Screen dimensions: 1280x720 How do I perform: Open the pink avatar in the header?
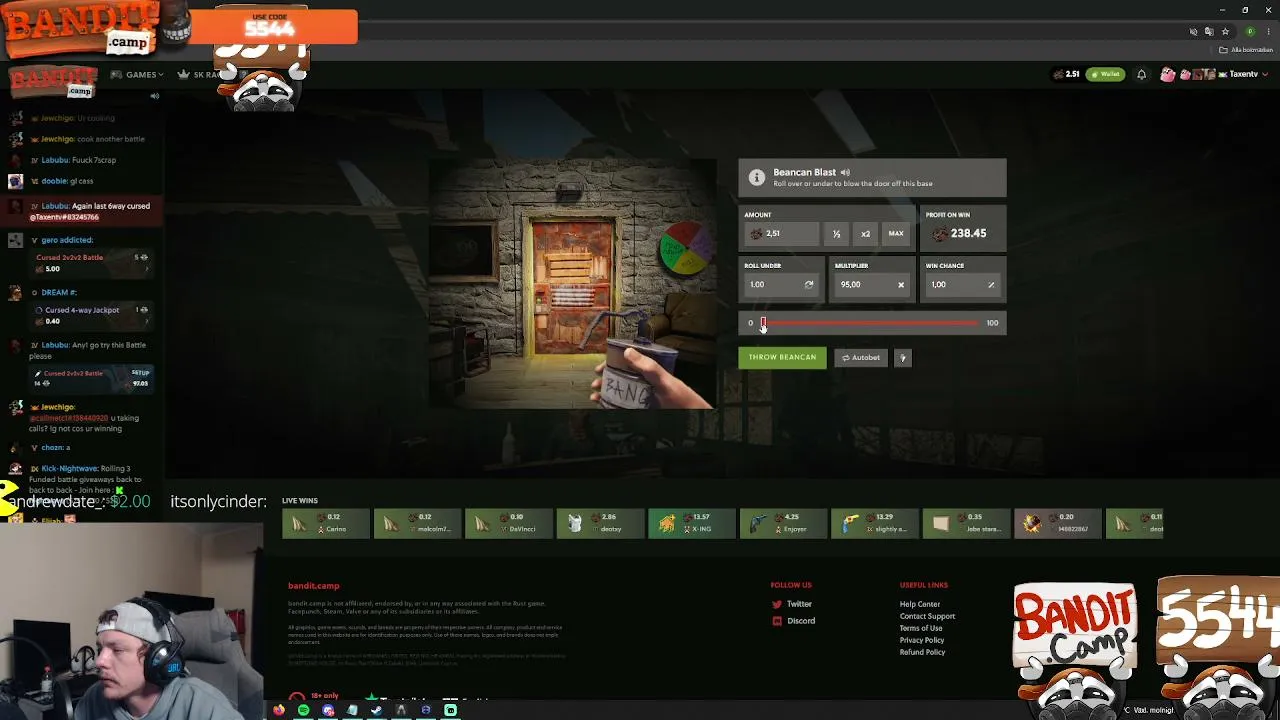[x=1168, y=74]
